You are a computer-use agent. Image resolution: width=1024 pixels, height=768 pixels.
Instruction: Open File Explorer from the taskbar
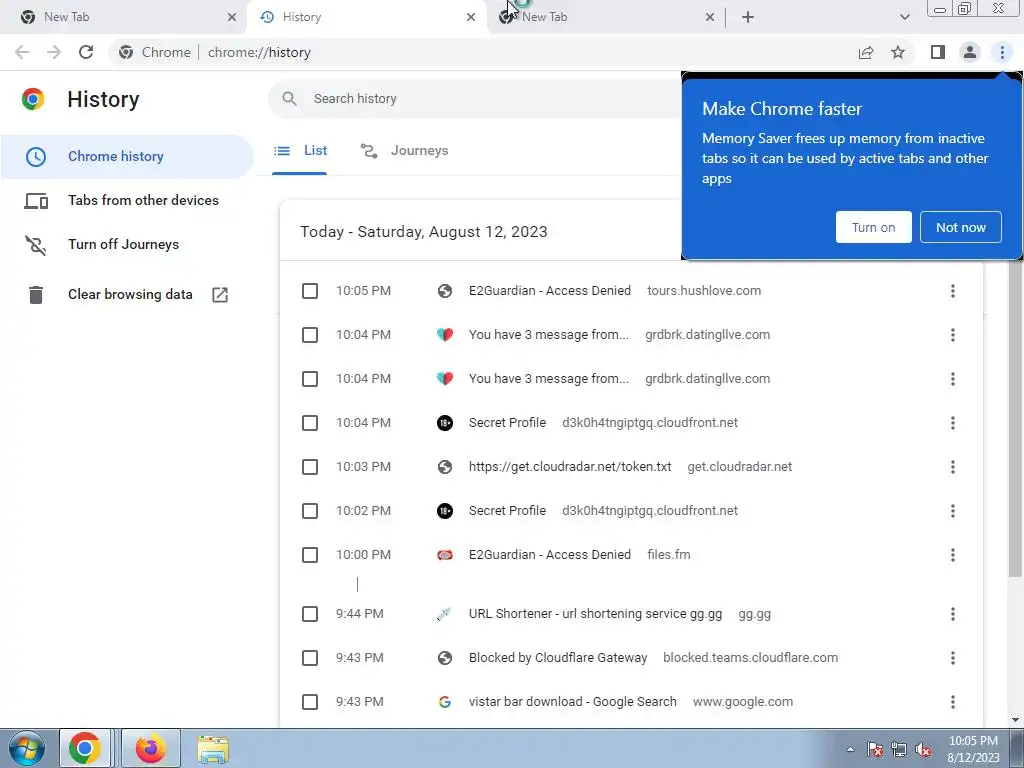click(x=213, y=748)
